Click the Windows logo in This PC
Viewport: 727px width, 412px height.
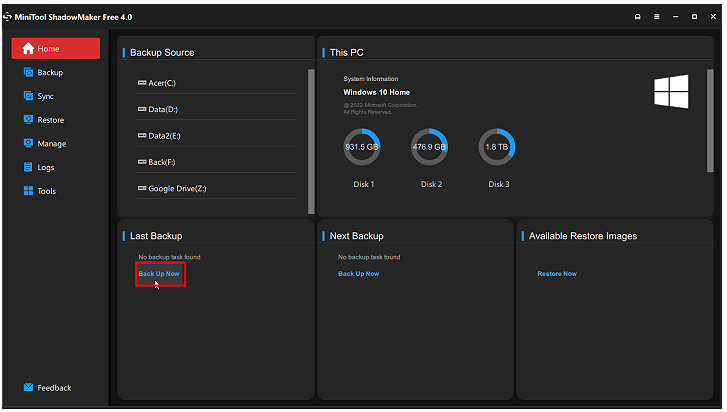click(671, 91)
